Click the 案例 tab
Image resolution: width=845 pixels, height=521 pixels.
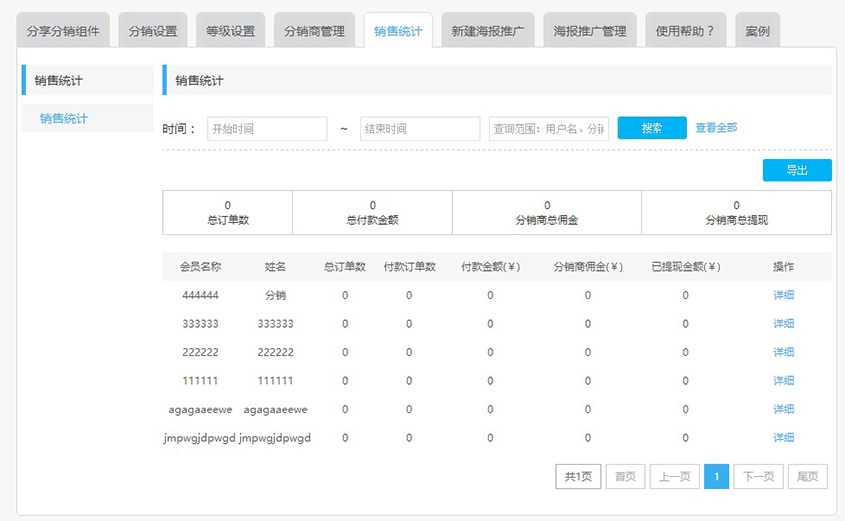pos(757,31)
